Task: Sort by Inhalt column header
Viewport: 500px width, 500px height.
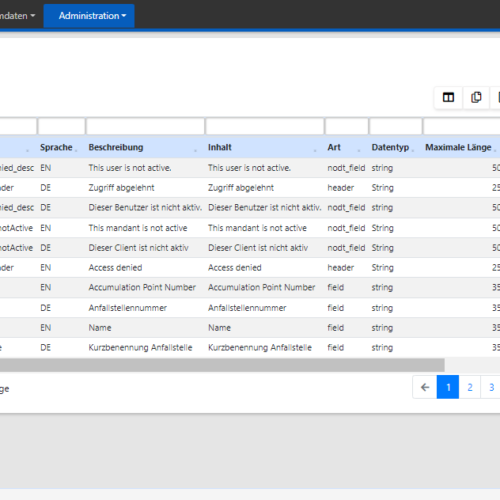Action: point(220,147)
